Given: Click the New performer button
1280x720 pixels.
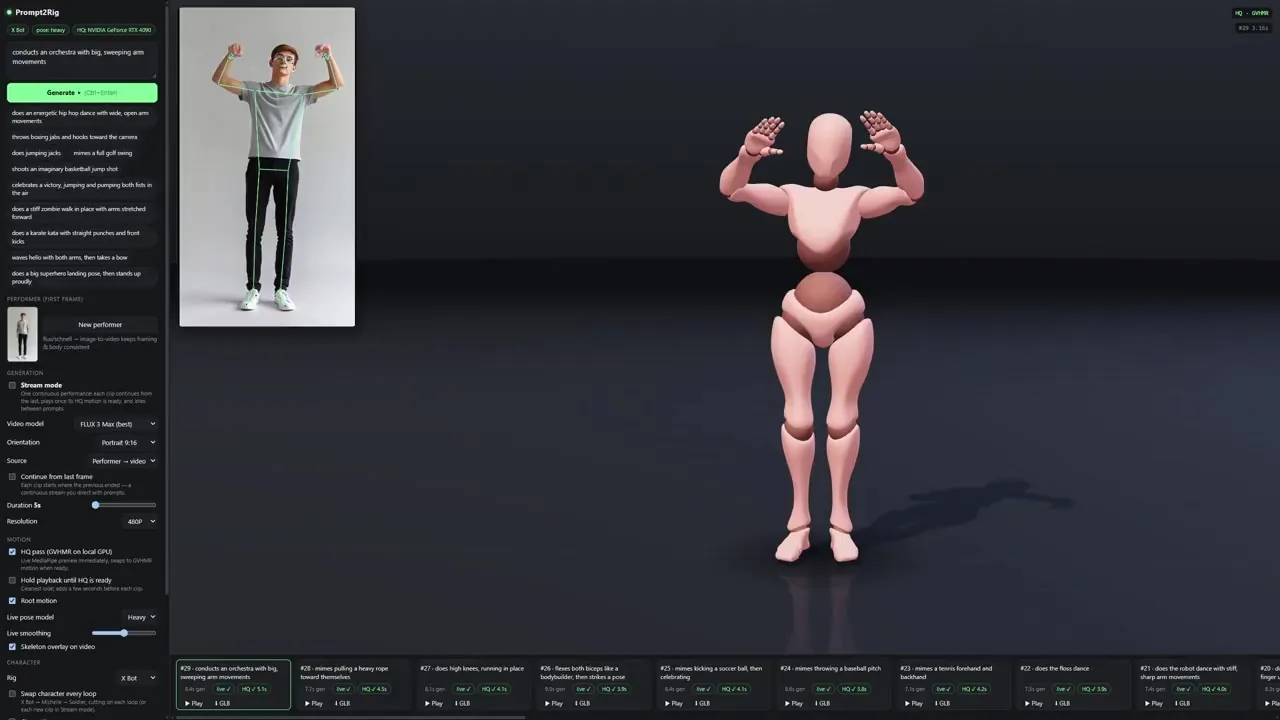Looking at the screenshot, I should 100,325.
